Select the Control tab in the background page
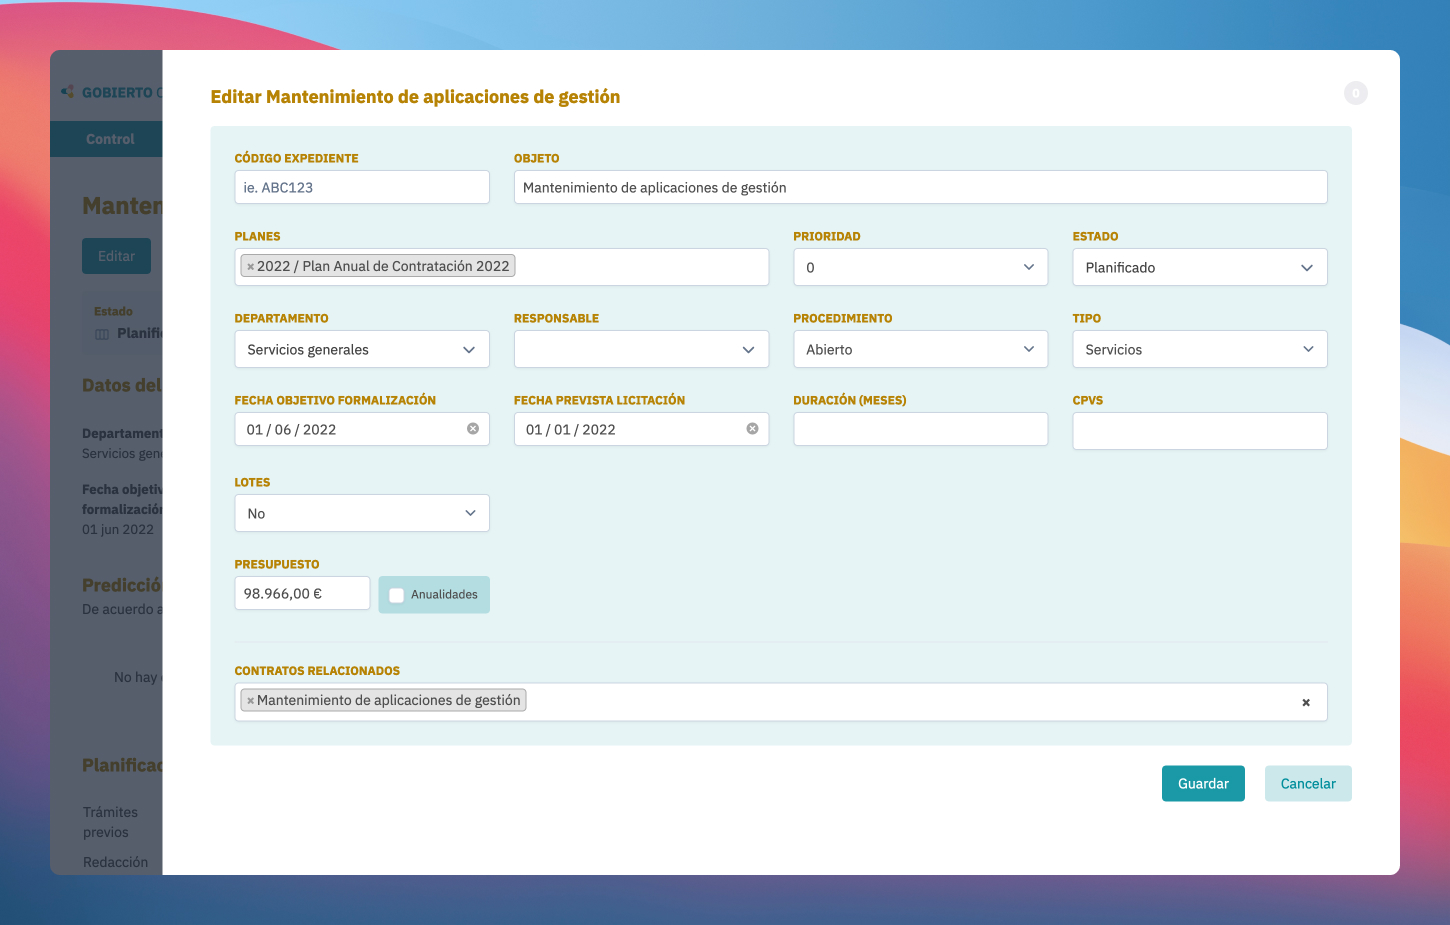The image size is (1450, 925). click(x=110, y=139)
